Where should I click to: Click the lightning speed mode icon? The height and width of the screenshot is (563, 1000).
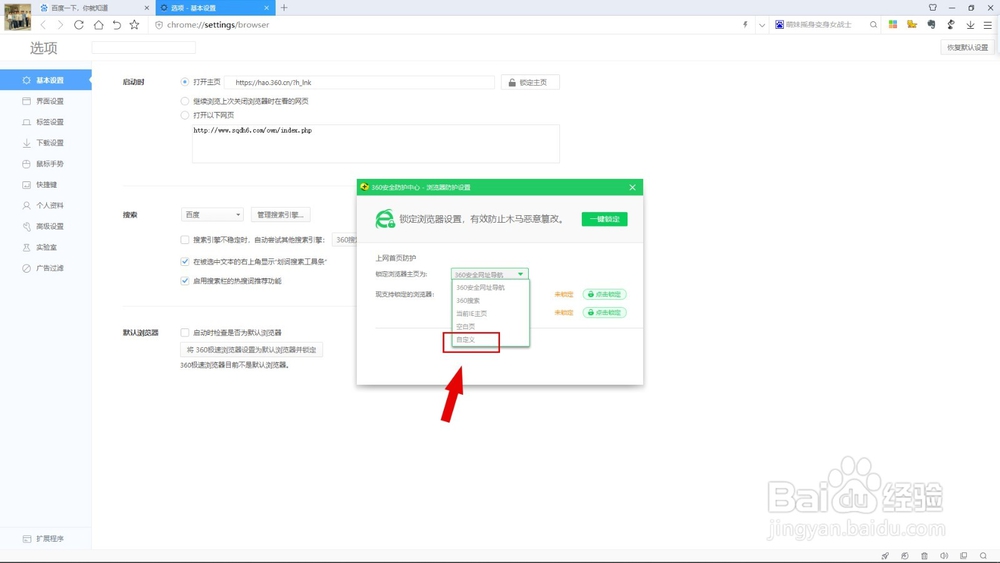pyautogui.click(x=745, y=25)
